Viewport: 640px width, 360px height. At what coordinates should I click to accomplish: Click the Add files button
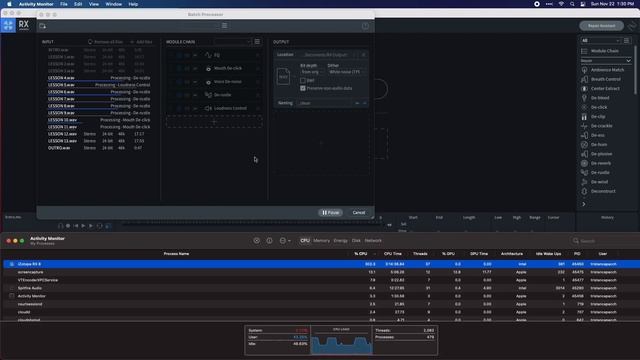click(141, 42)
